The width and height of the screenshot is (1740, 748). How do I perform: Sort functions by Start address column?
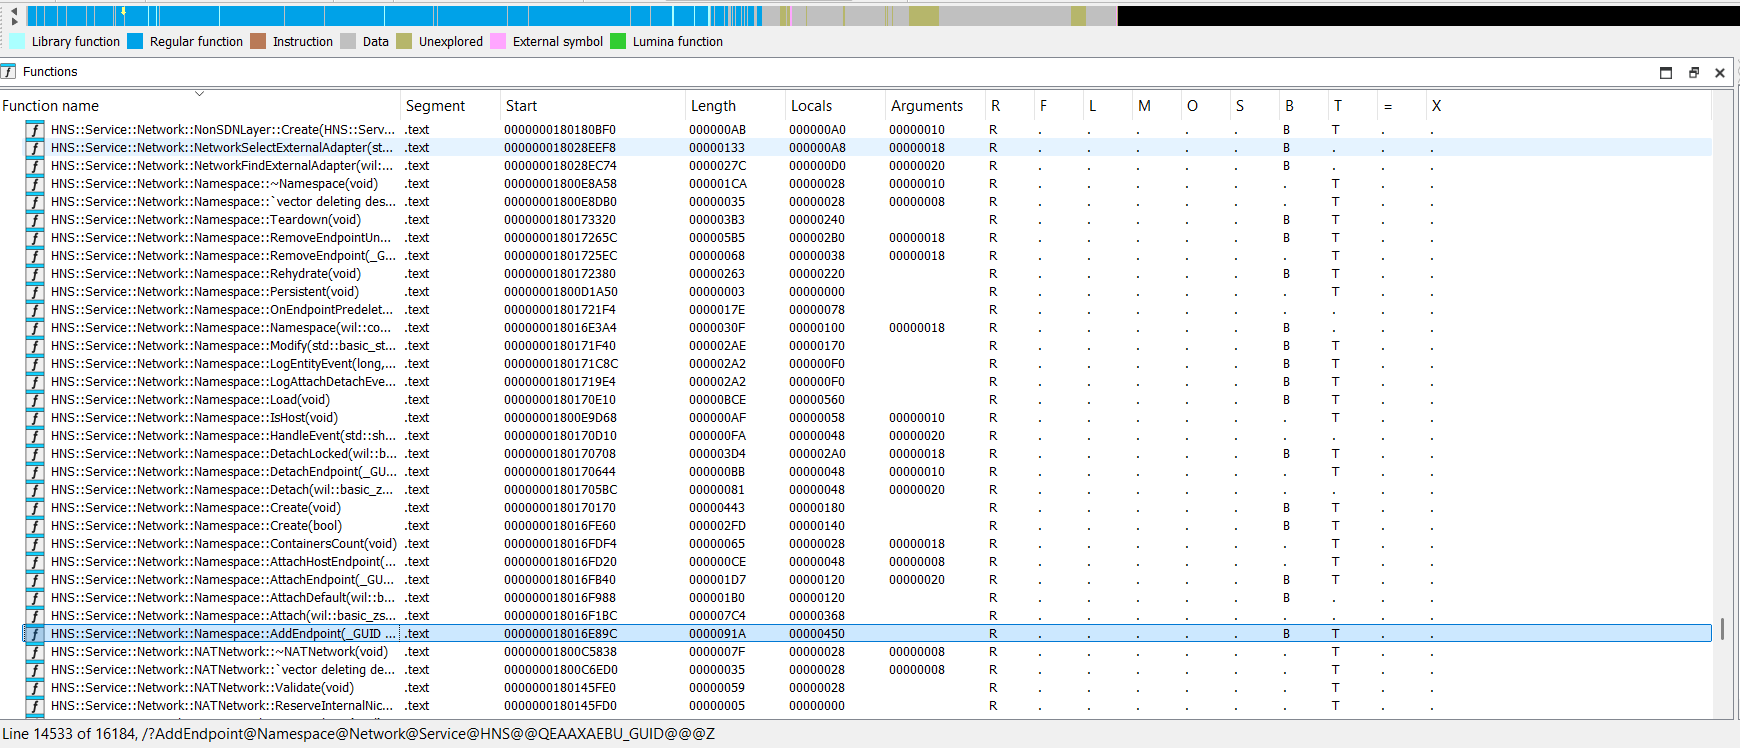(x=521, y=106)
